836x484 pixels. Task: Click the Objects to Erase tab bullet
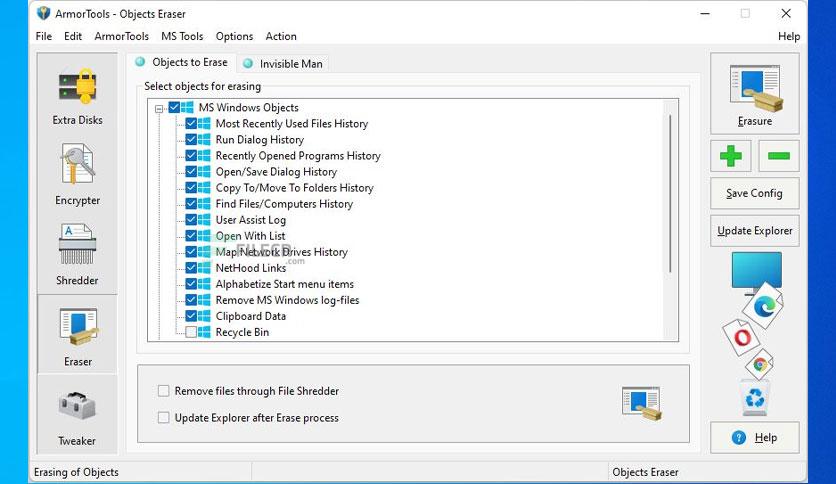140,62
